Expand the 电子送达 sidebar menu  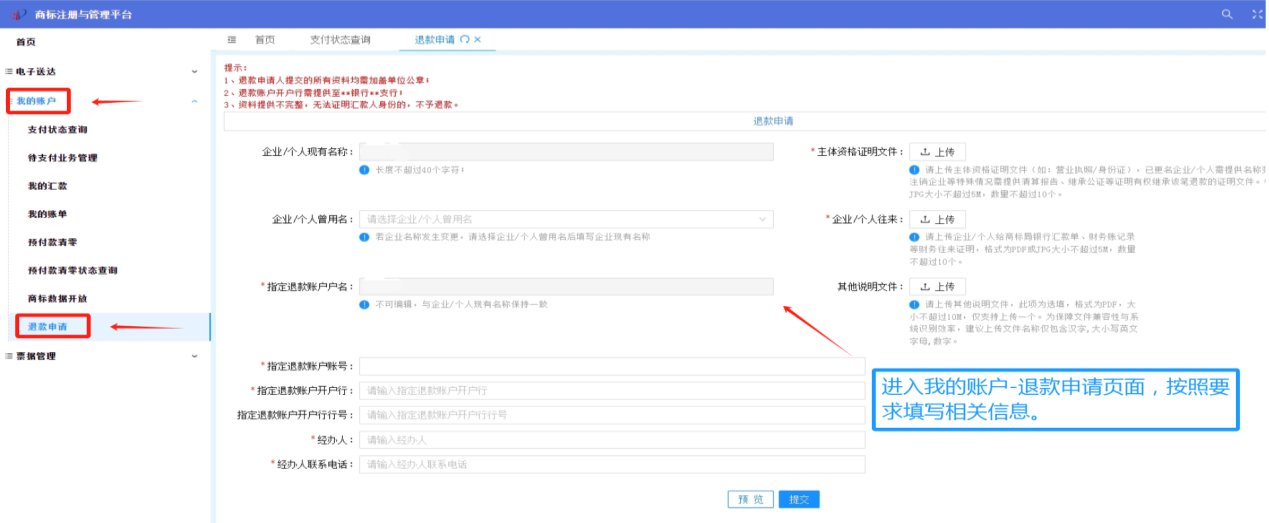click(194, 72)
